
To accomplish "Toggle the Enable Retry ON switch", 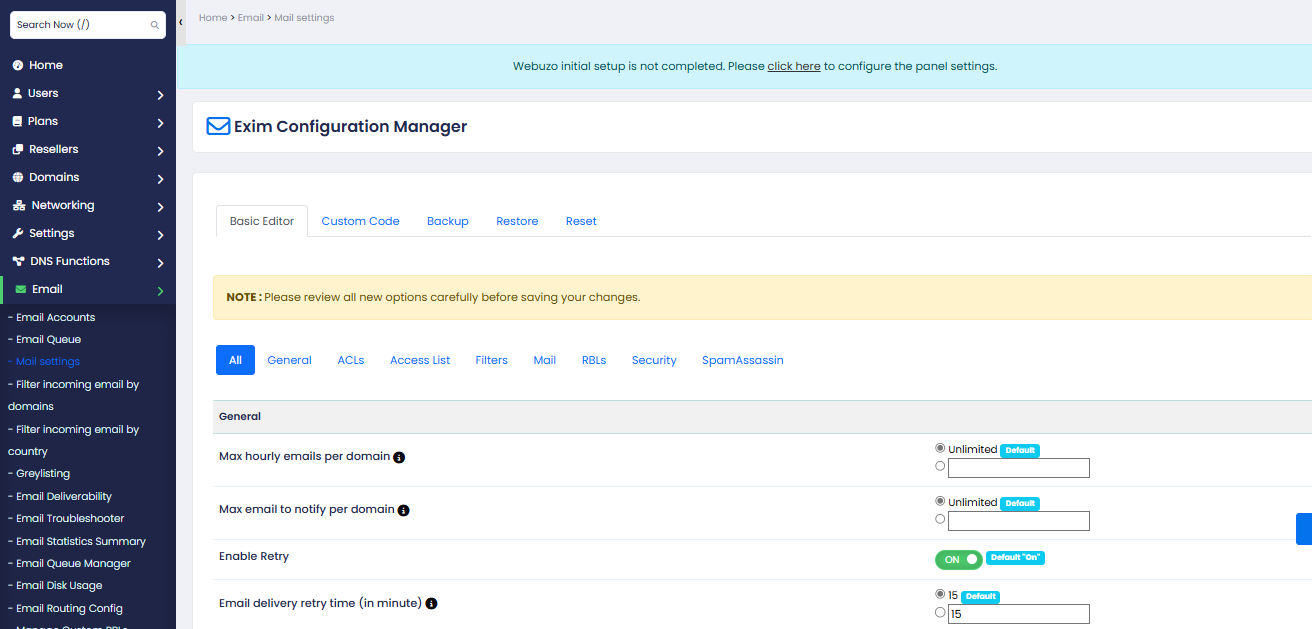I will tap(958, 559).
